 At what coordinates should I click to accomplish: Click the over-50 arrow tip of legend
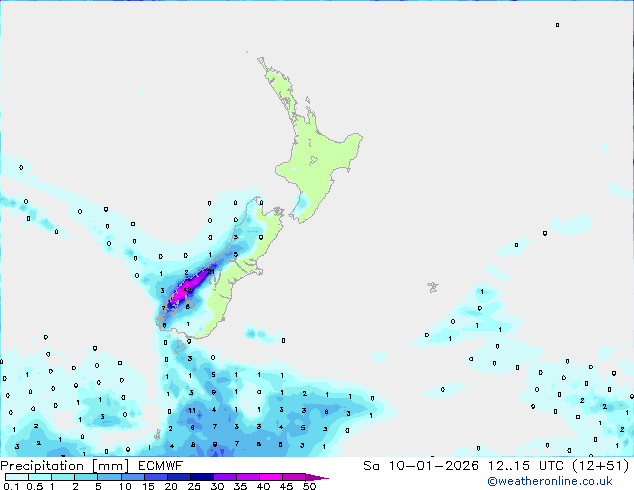point(317,478)
